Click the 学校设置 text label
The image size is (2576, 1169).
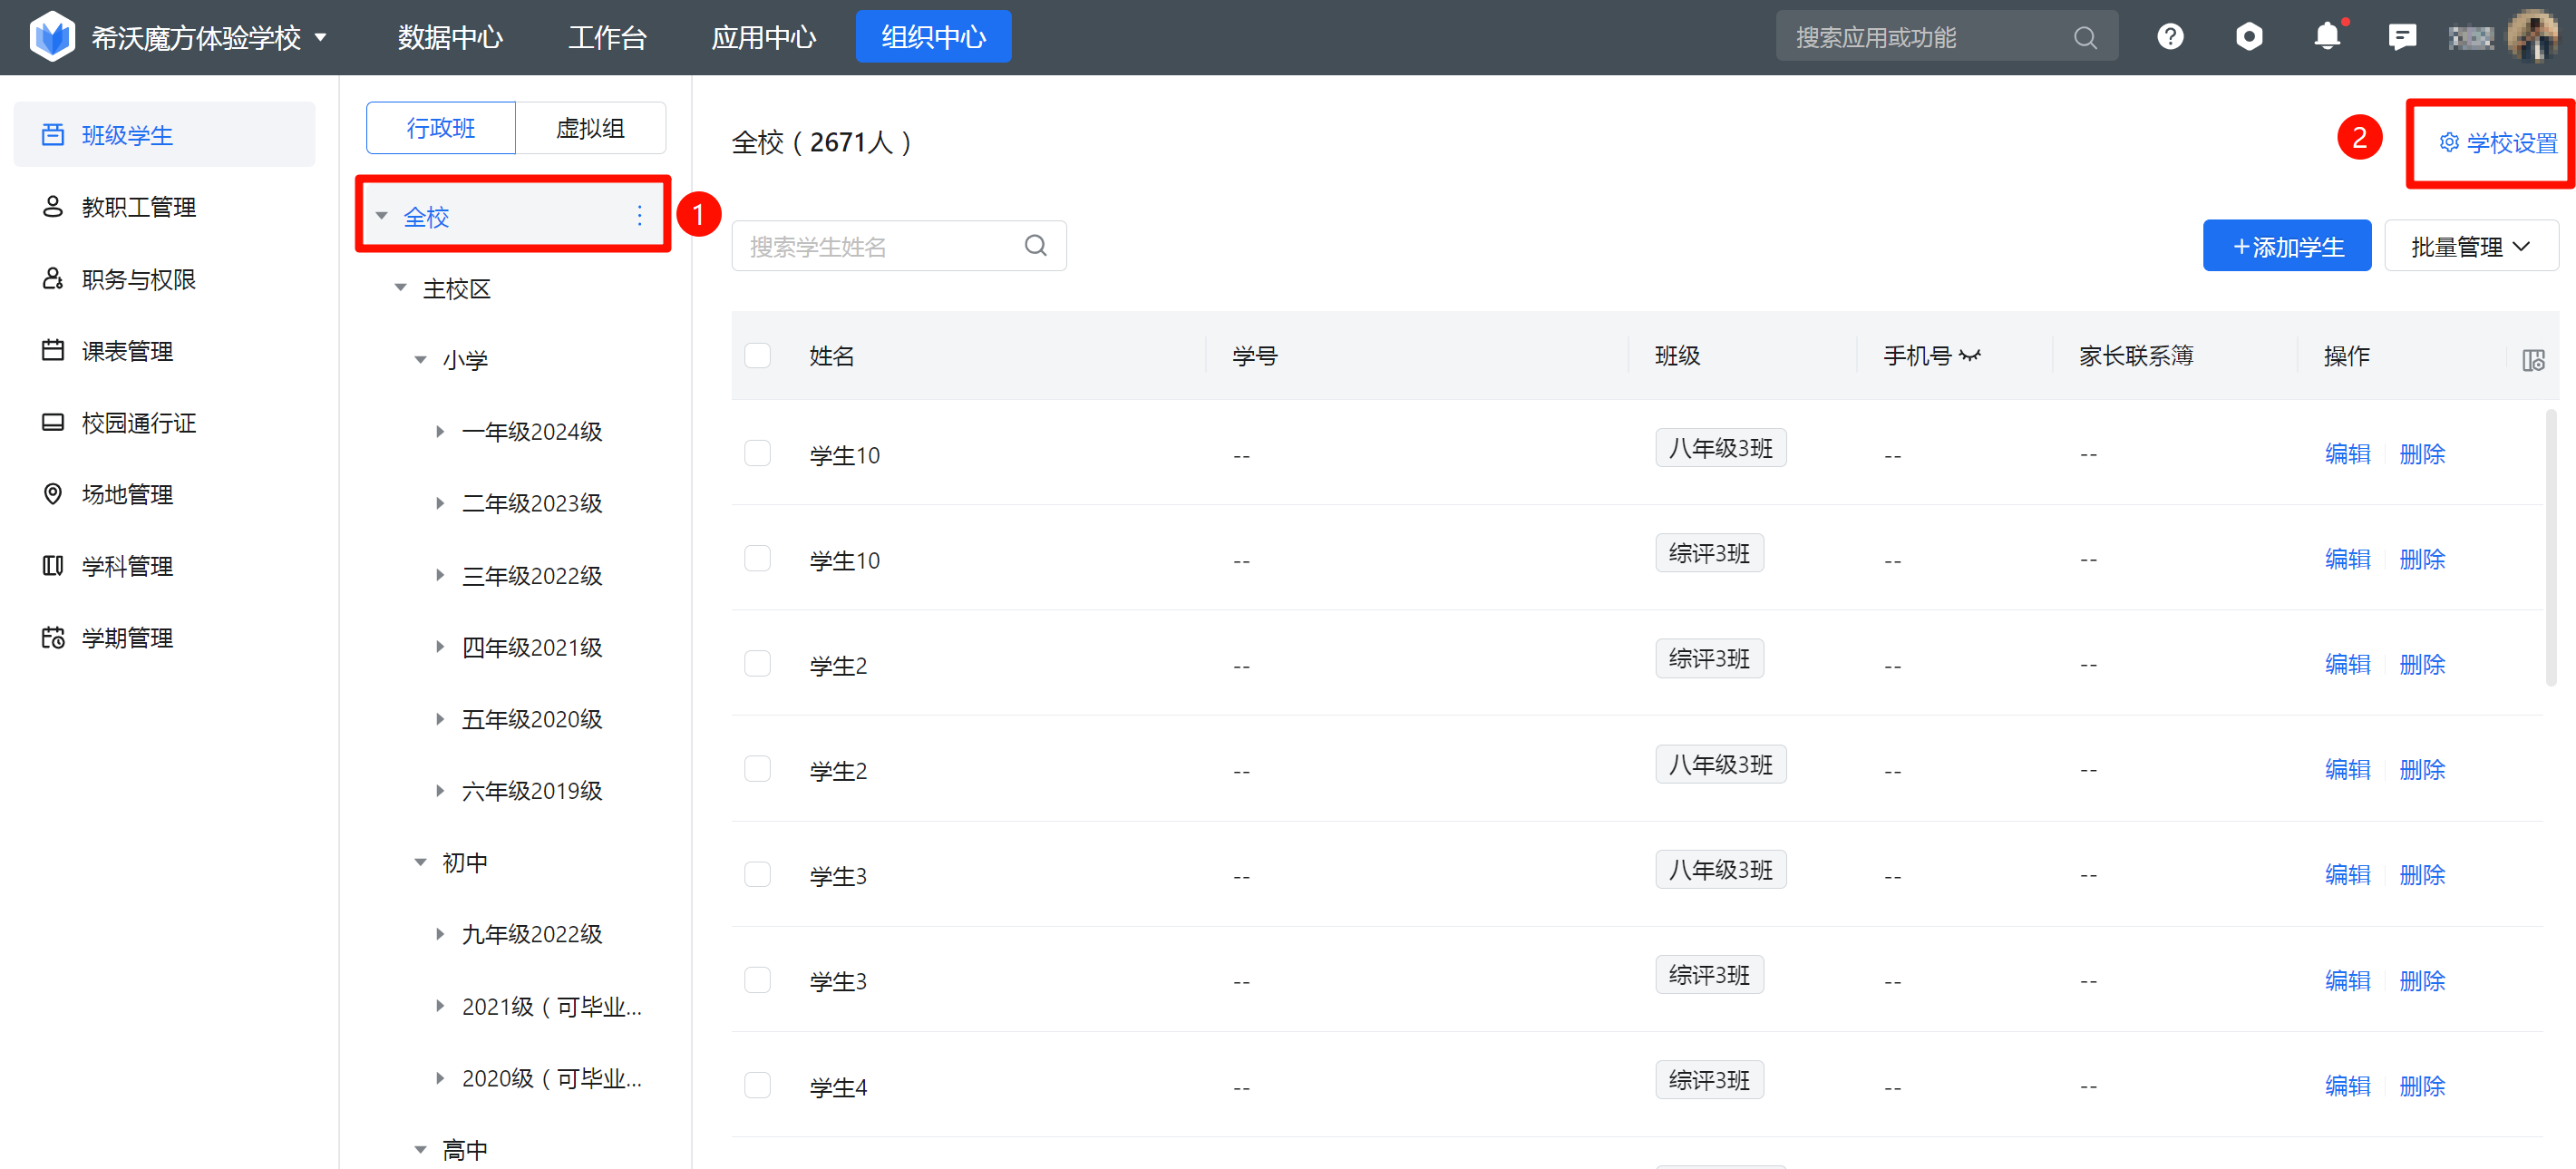tap(2512, 143)
